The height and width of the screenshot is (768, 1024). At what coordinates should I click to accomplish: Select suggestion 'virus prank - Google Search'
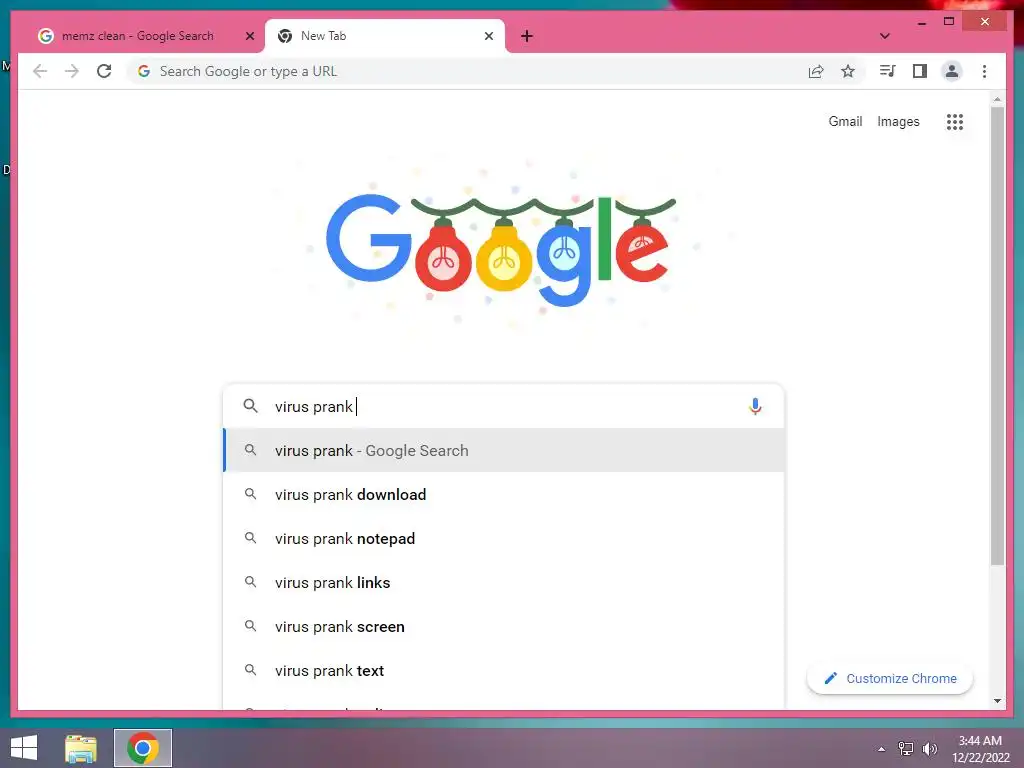coord(504,451)
